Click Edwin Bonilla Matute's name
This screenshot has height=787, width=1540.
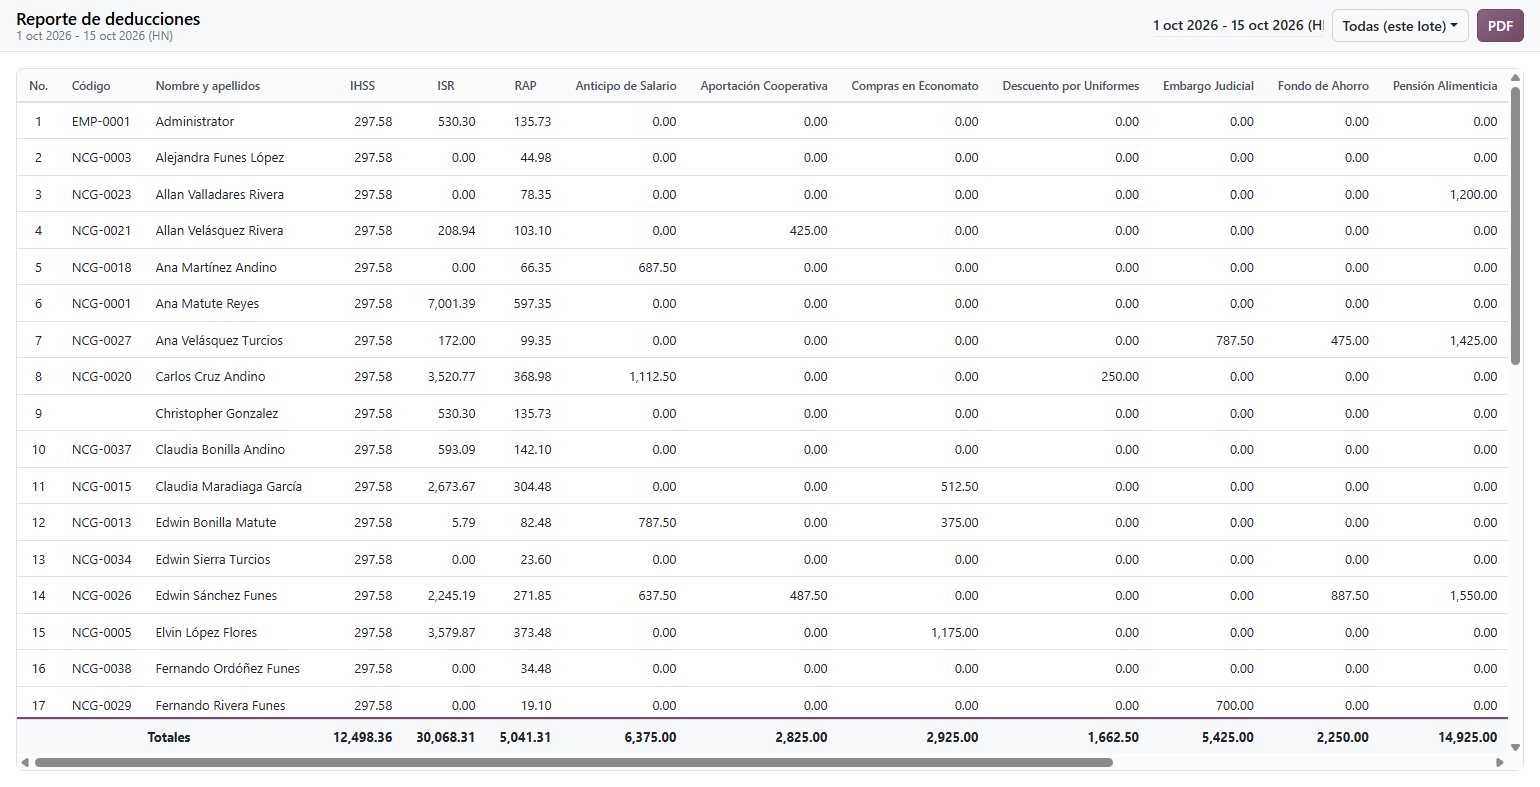(216, 523)
